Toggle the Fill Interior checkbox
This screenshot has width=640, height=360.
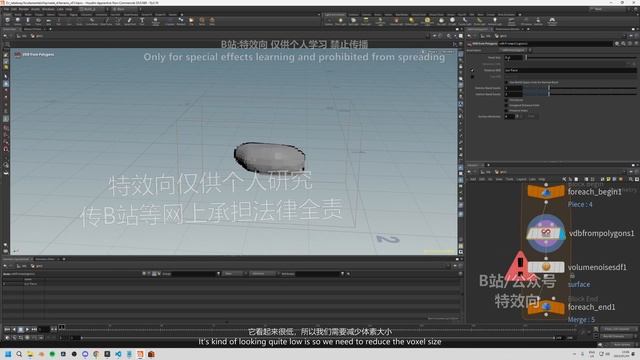pyautogui.click(x=506, y=100)
